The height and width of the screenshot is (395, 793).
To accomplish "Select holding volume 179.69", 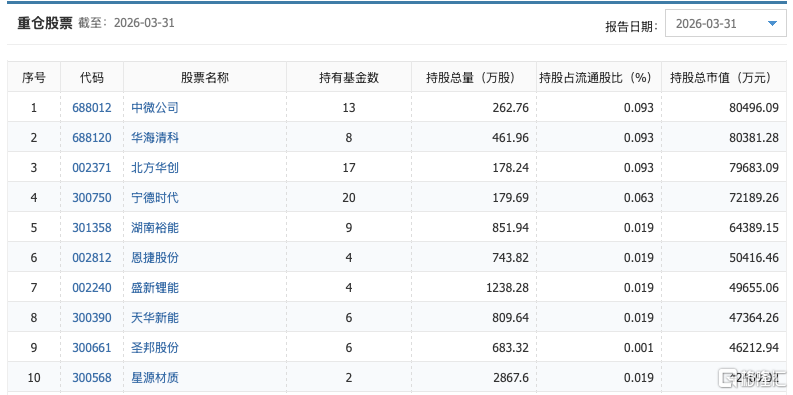I will coord(511,198).
